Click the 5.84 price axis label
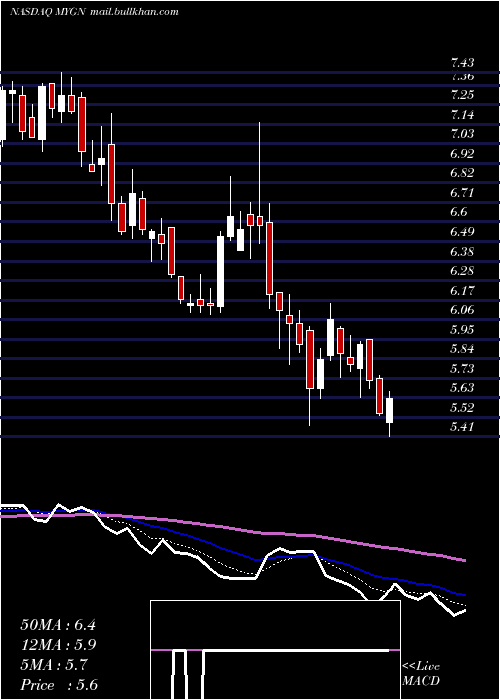The height and width of the screenshot is (700, 500). coord(462,349)
